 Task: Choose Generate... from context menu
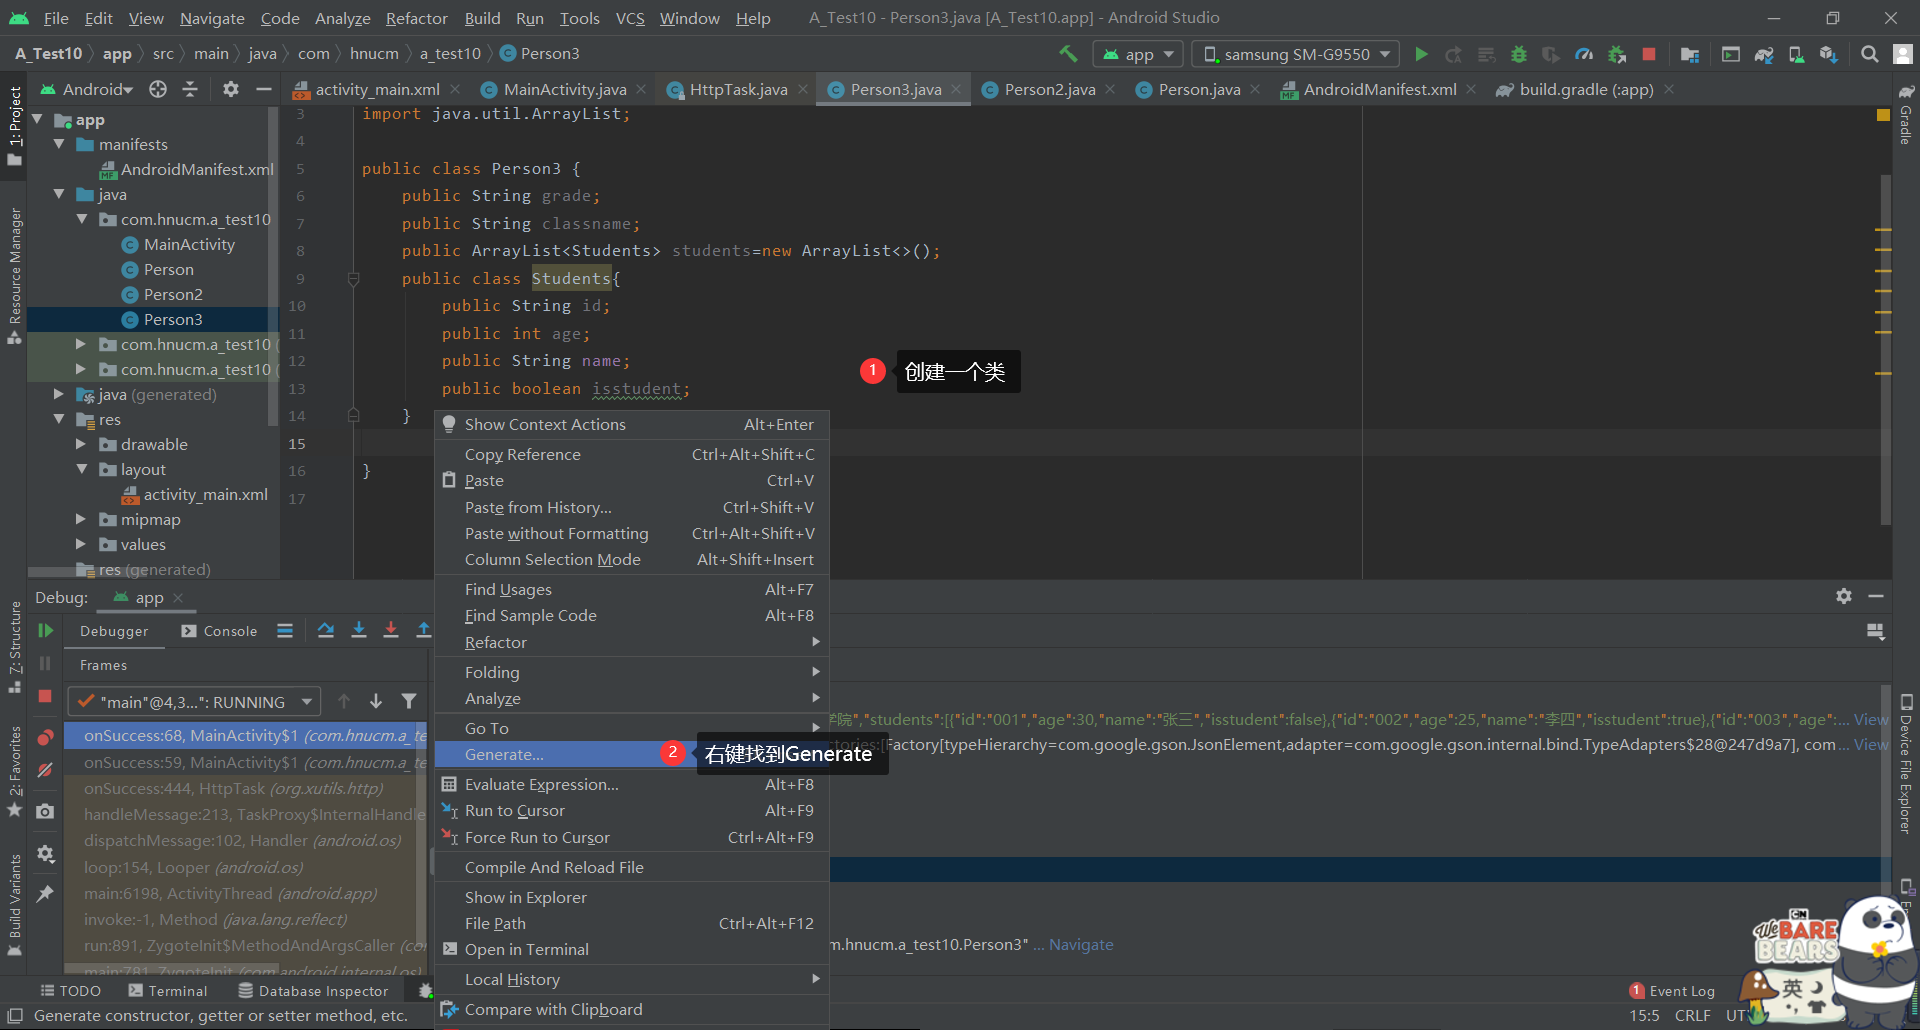(x=632, y=754)
